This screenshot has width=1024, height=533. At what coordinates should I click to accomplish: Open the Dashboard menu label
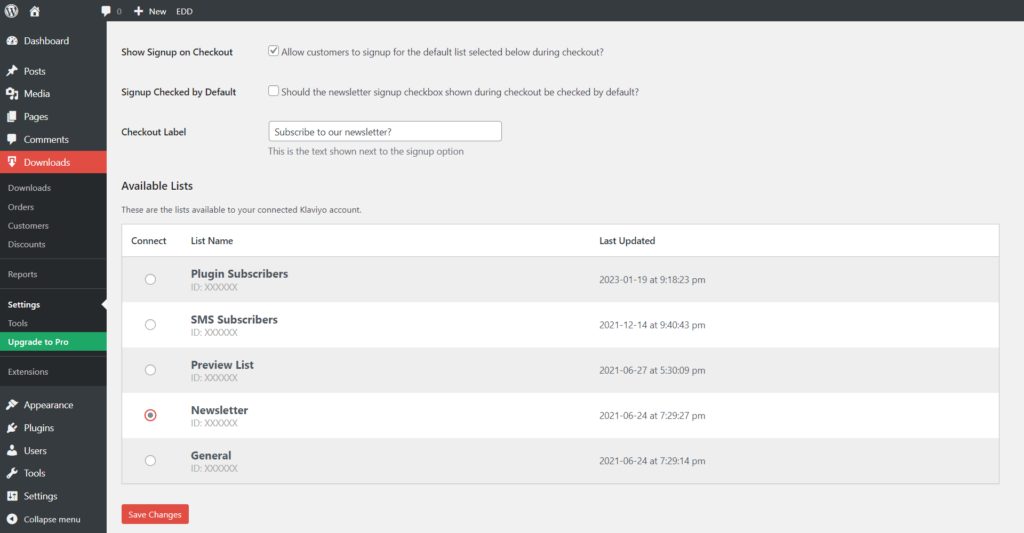[46, 40]
